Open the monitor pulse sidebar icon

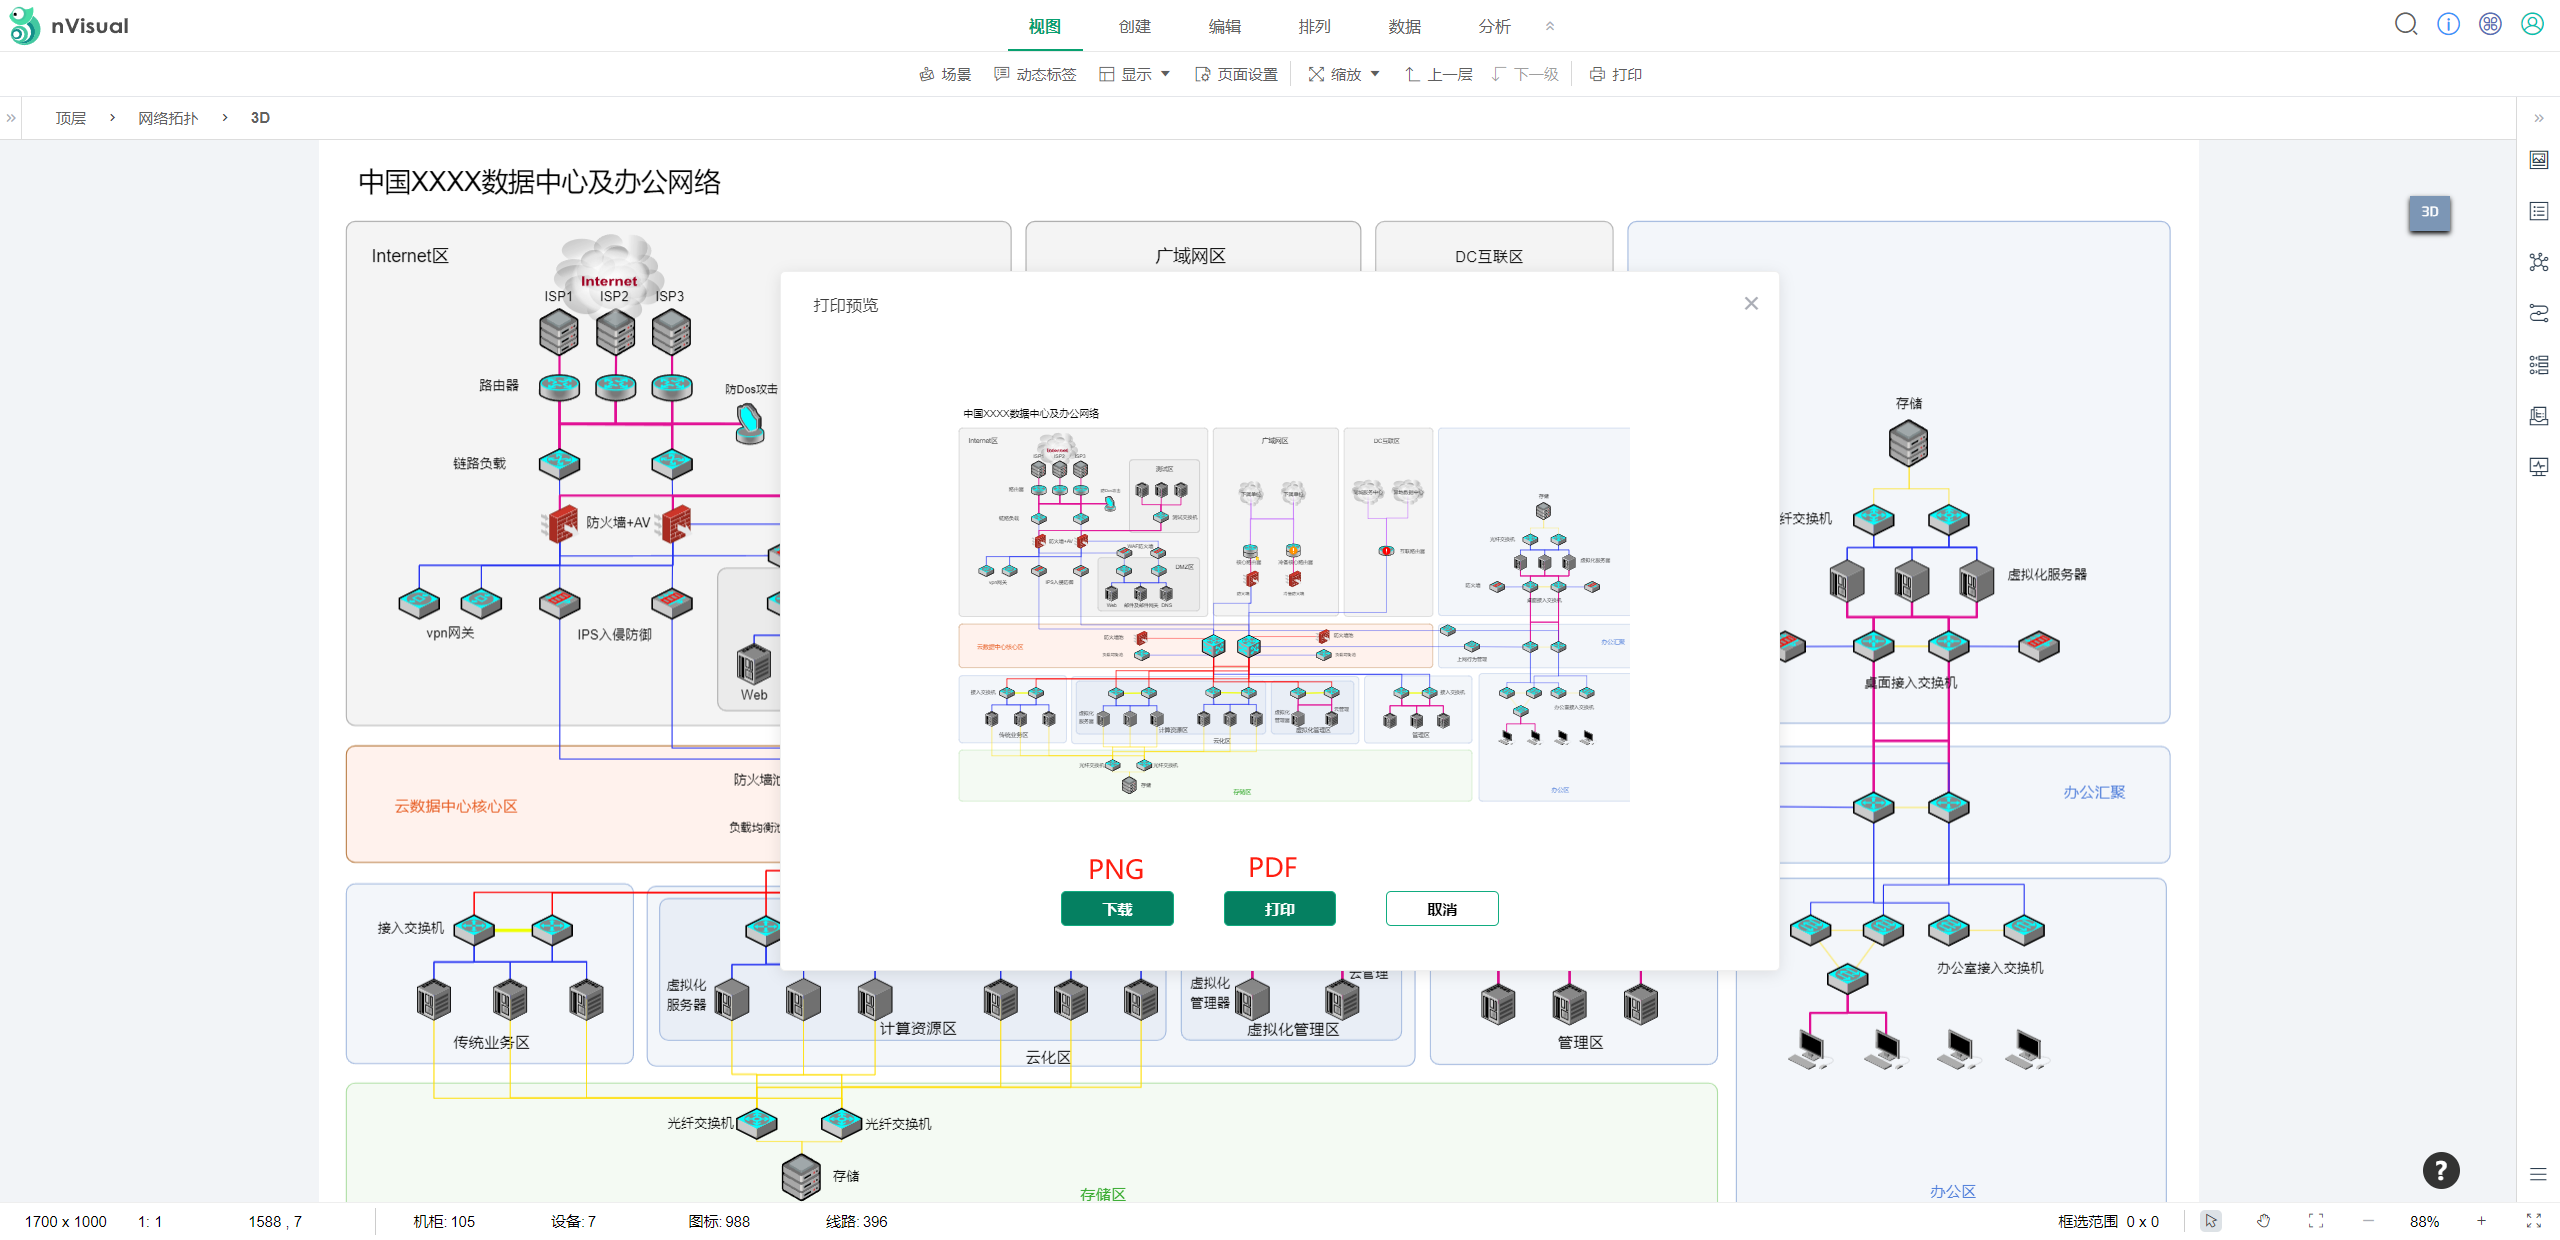click(x=2538, y=466)
